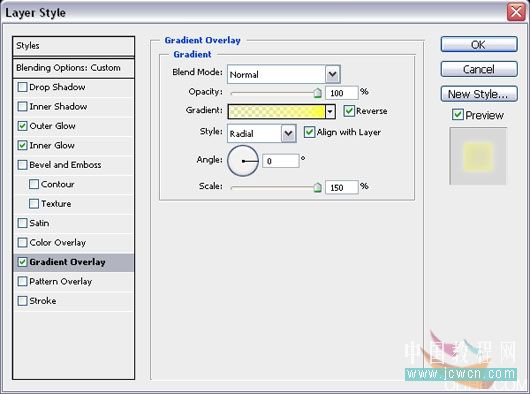Enable the Pattern Overlay checkbox
Viewport: 530px width, 394px height.
pyautogui.click(x=22, y=281)
